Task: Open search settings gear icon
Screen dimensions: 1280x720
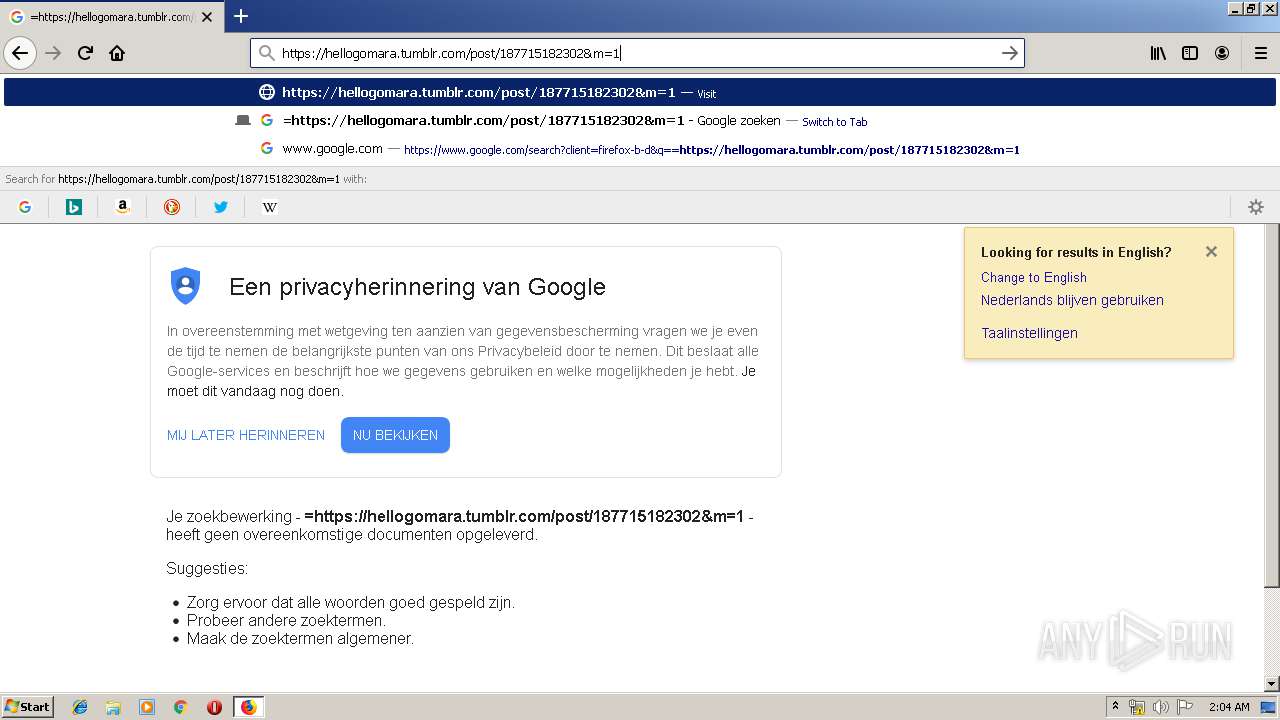Action: (1256, 207)
